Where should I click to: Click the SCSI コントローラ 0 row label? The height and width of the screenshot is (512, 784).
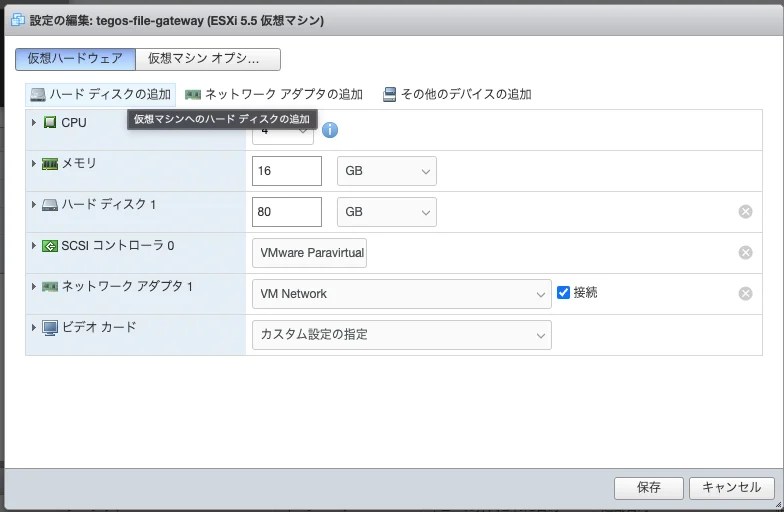(118, 246)
